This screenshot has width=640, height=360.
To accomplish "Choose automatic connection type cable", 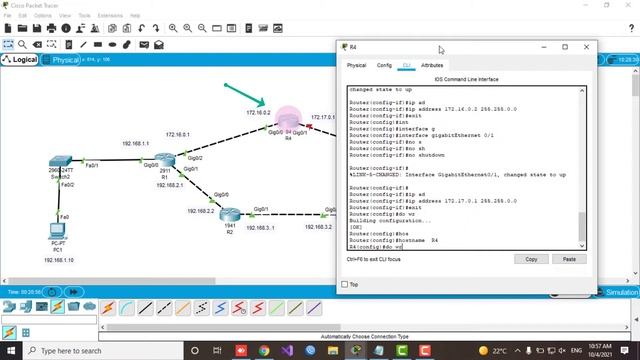I will (108, 308).
